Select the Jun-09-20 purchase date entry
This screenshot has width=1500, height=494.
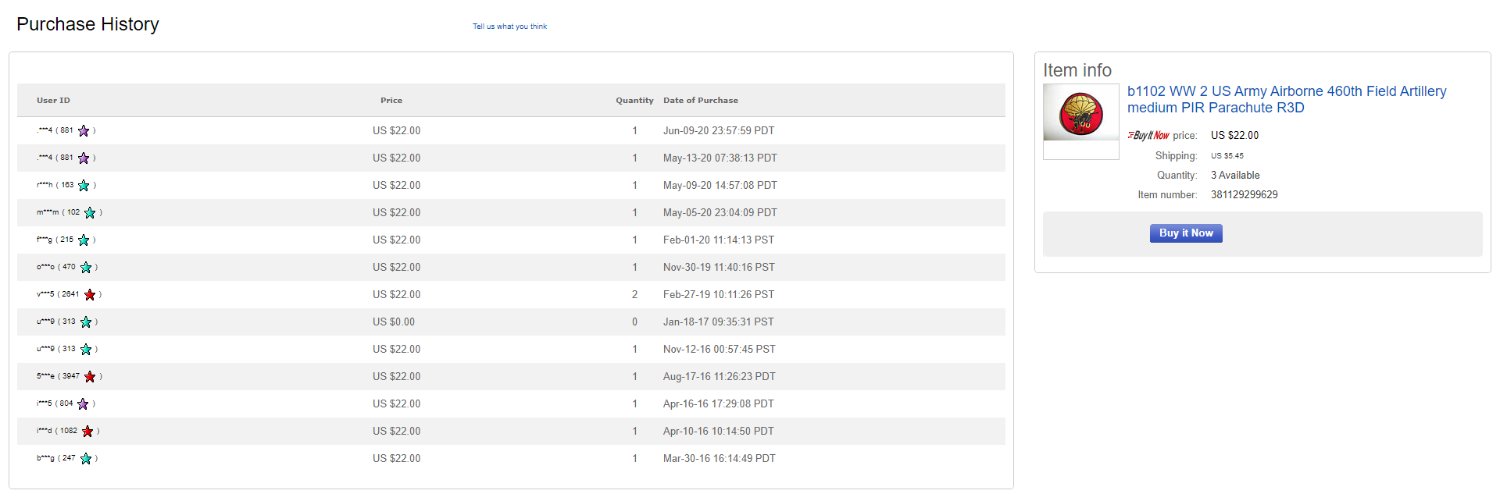click(719, 131)
